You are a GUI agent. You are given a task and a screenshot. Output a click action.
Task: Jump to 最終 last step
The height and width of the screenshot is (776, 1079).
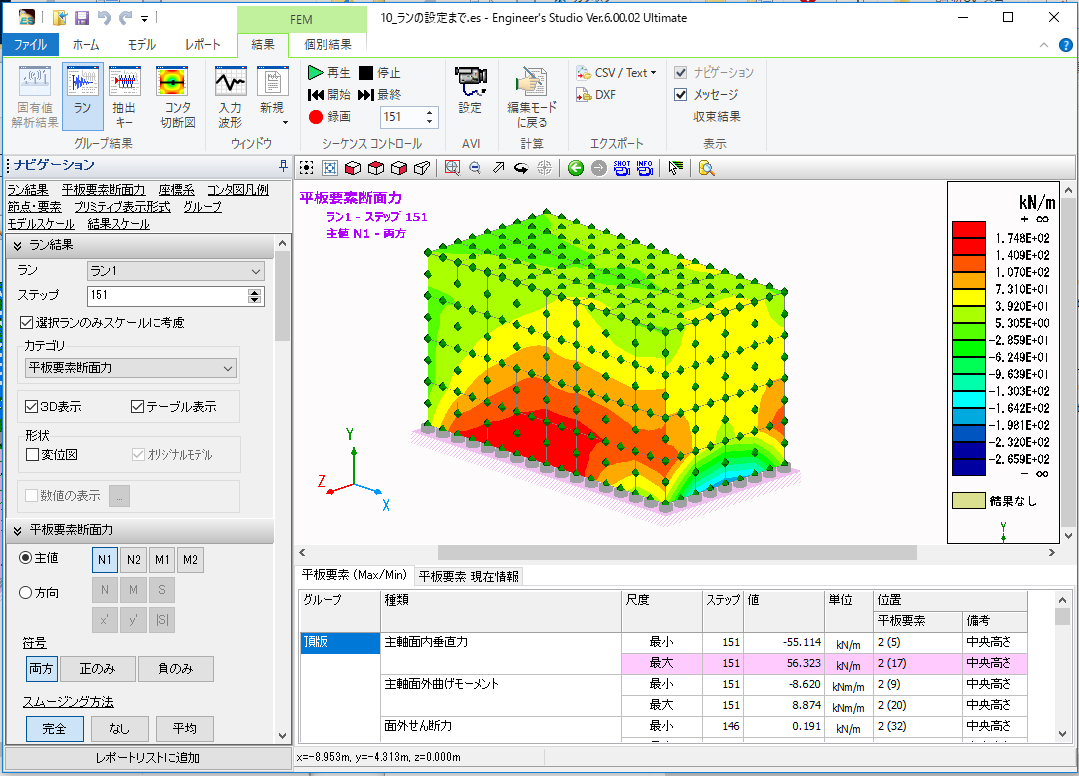pos(379,94)
